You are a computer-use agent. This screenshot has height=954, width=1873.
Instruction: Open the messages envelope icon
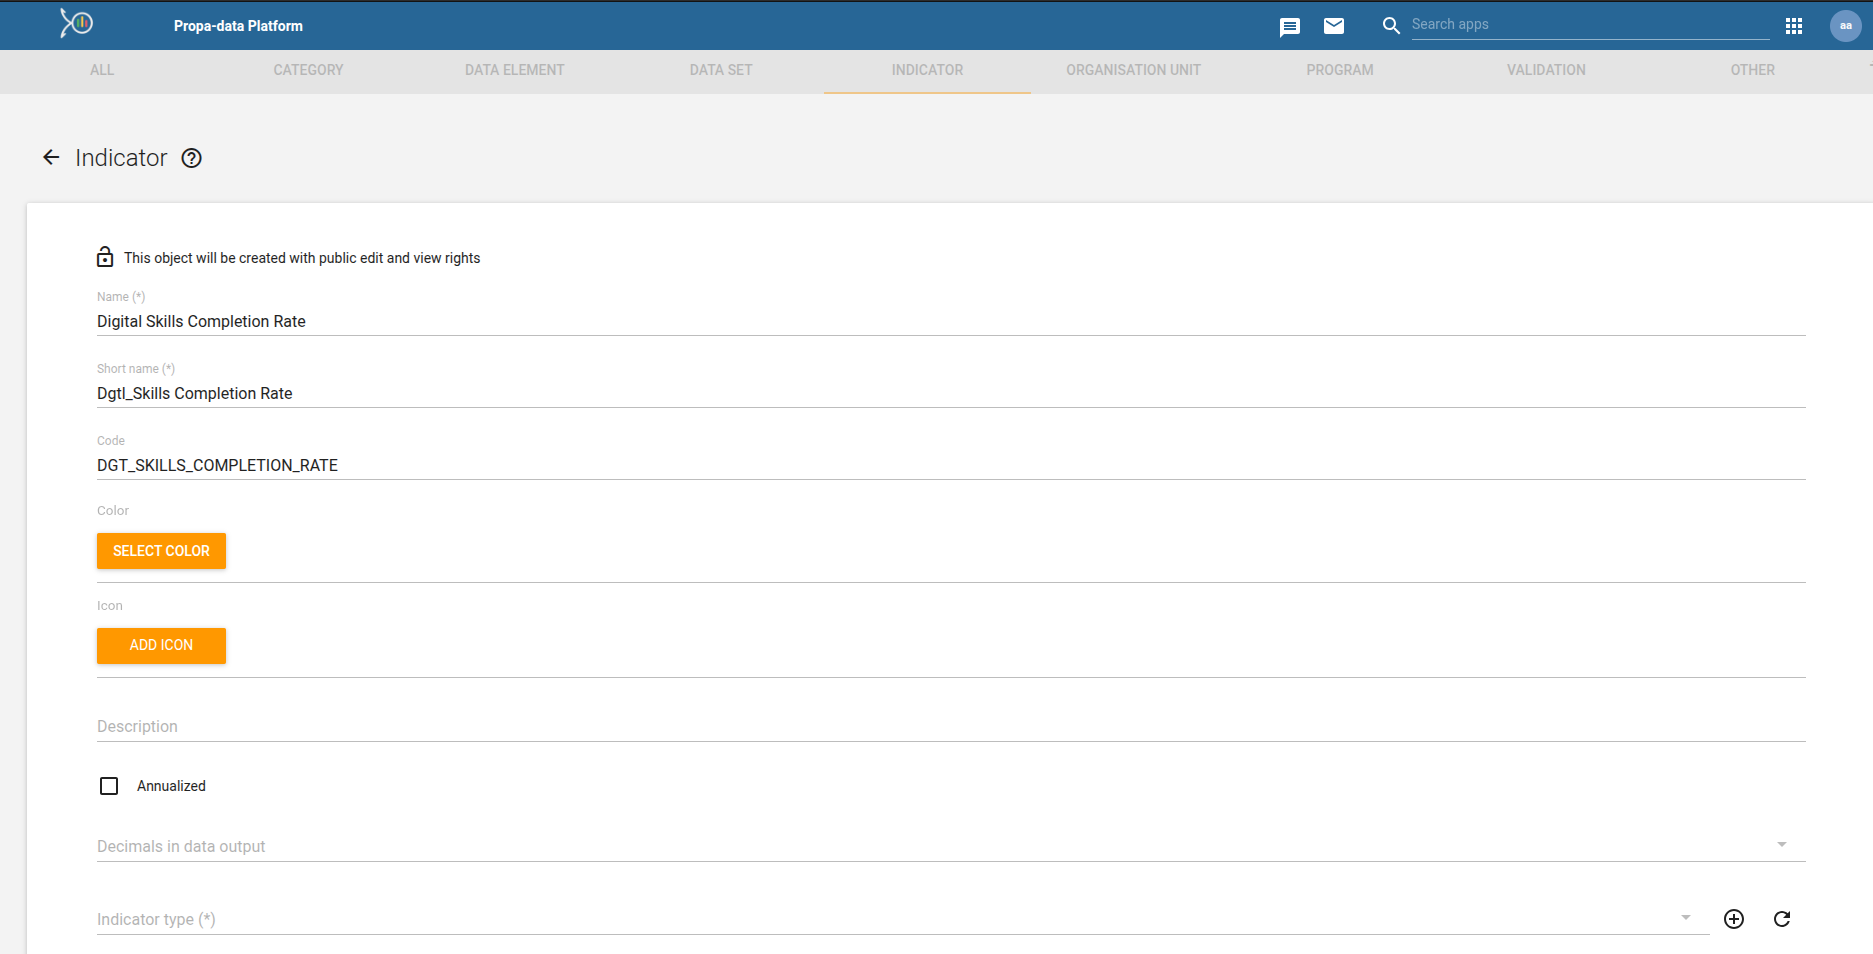[x=1334, y=26]
